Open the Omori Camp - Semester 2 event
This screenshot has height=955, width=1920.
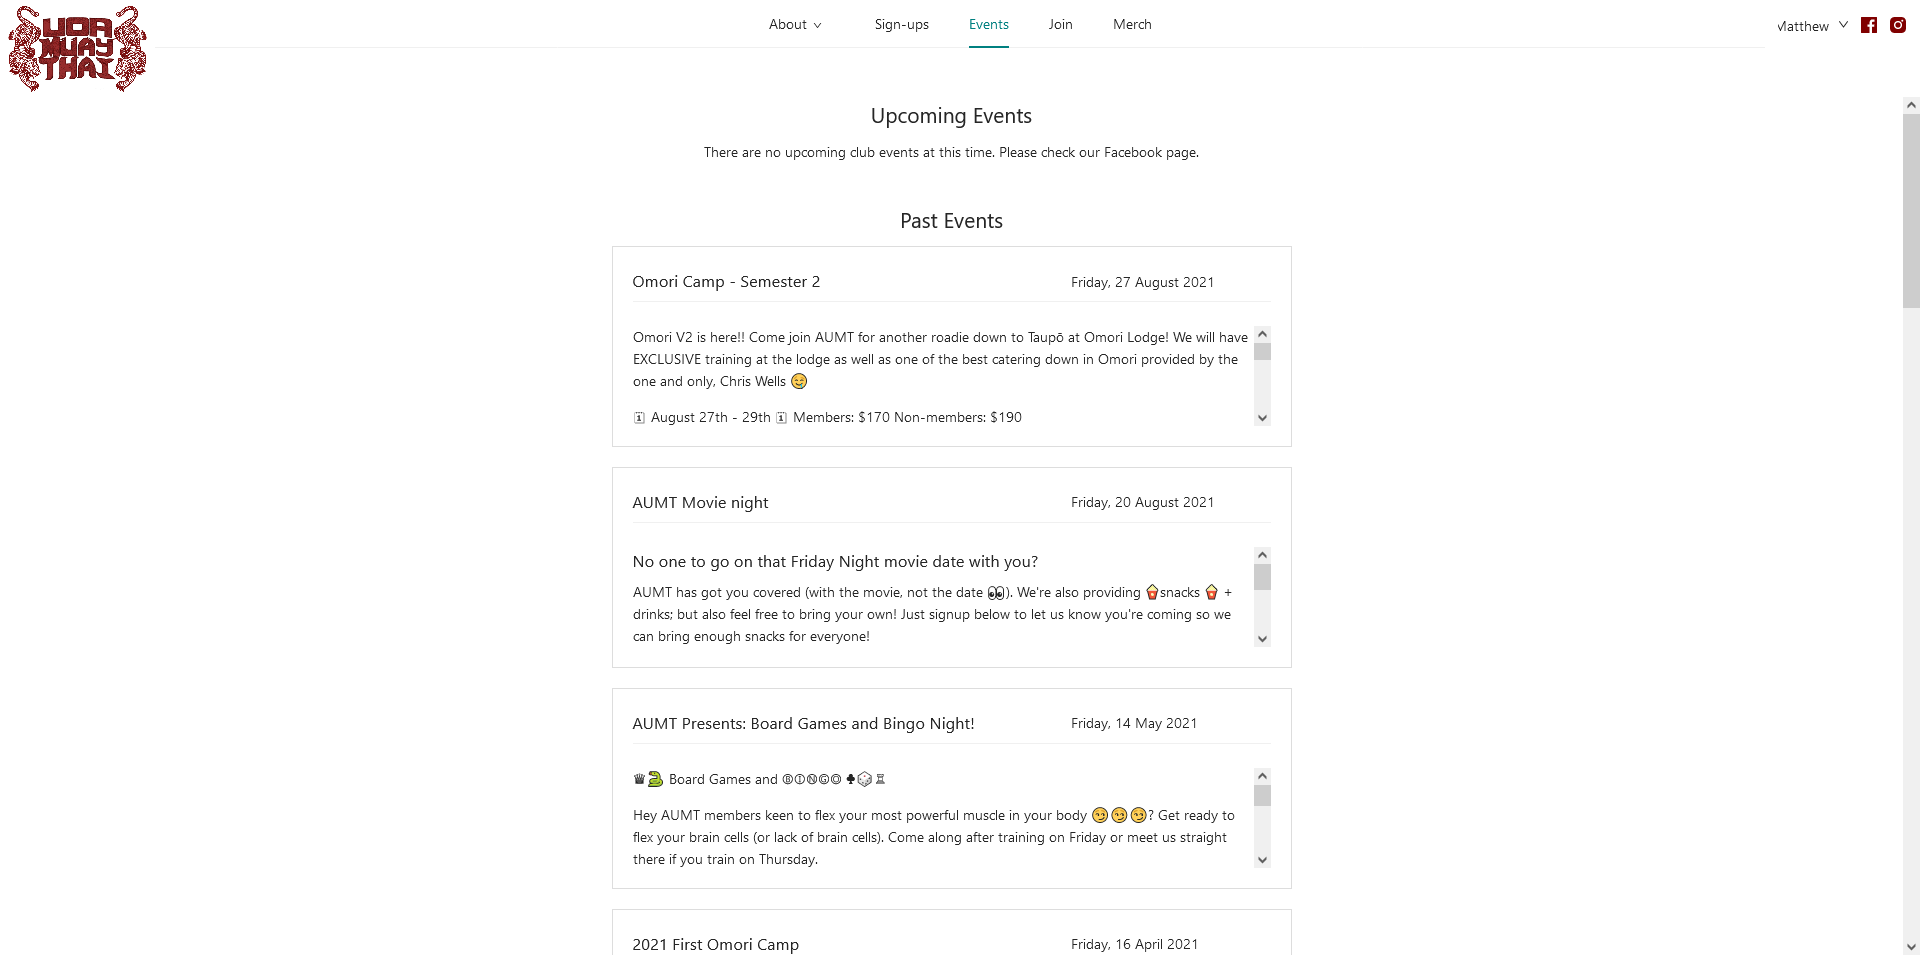pos(726,282)
